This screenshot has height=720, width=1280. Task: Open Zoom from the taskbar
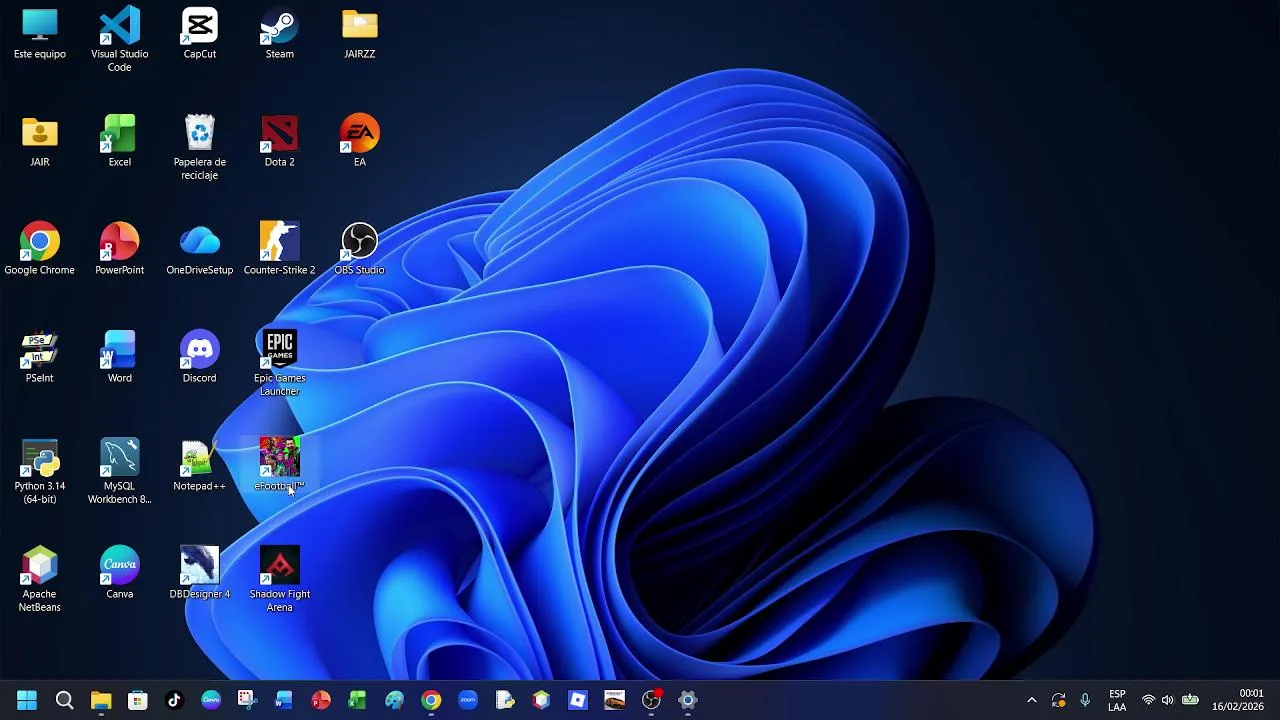468,700
